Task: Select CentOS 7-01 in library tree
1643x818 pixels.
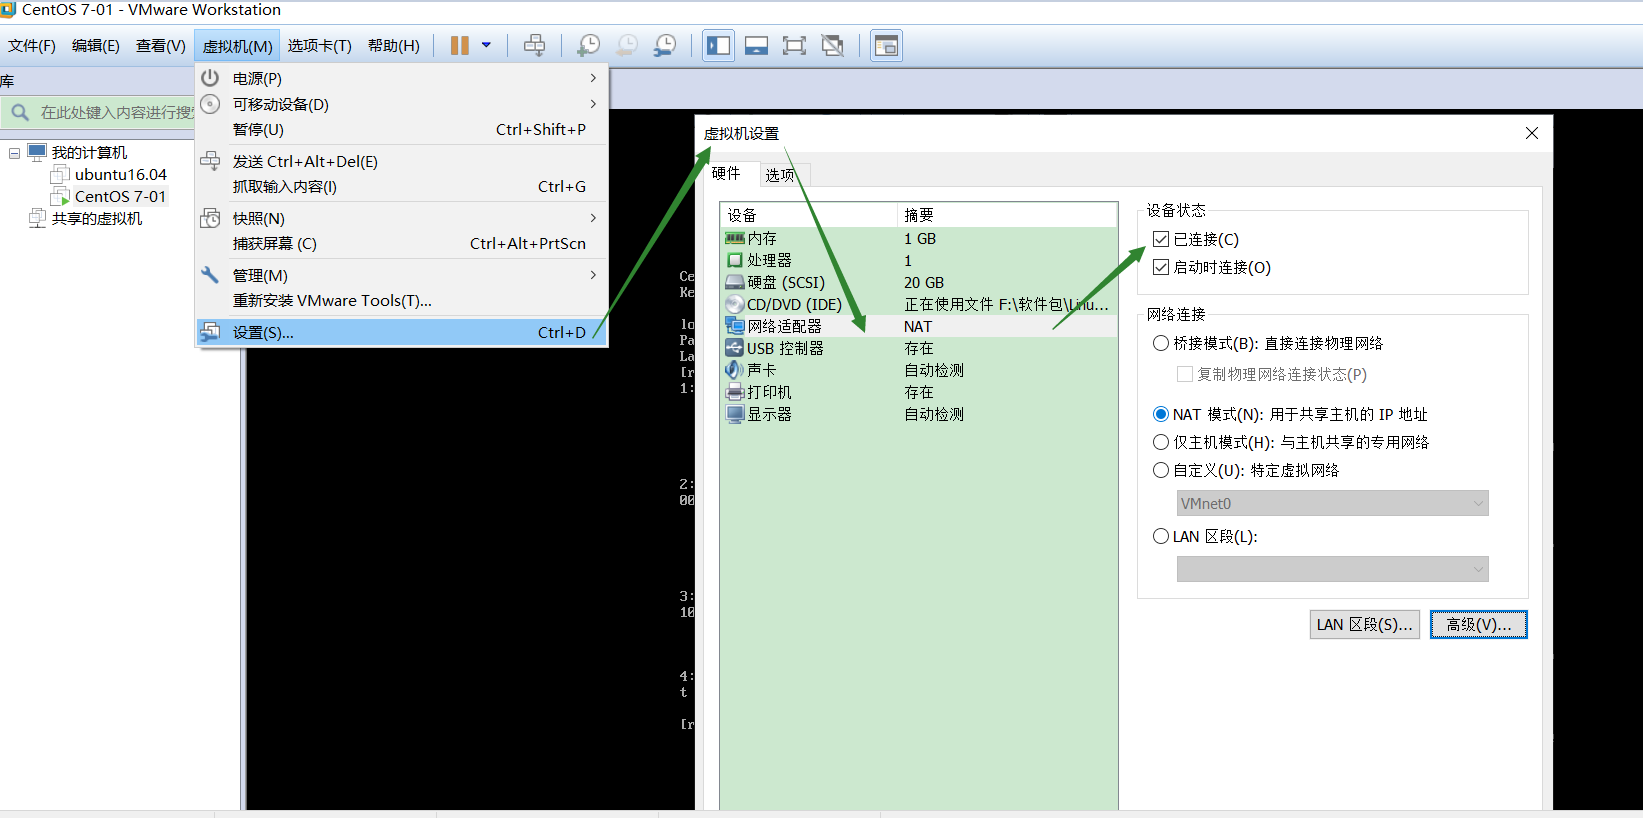Action: tap(120, 197)
